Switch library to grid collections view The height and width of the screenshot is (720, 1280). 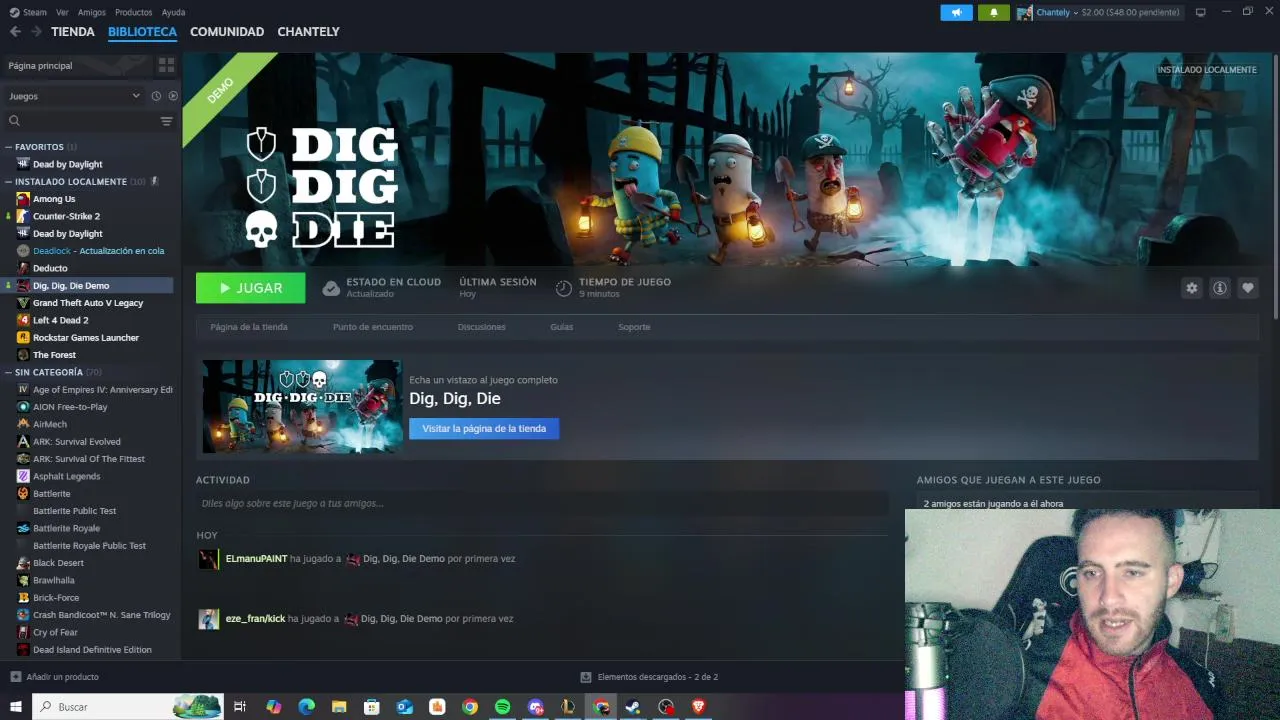click(x=166, y=65)
